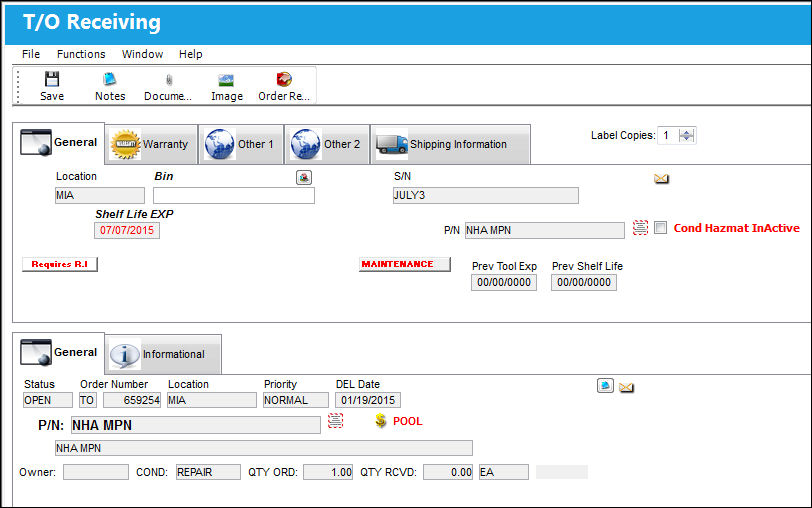The width and height of the screenshot is (812, 508).
Task: Click the Bin lookup icon
Action: 304,178
